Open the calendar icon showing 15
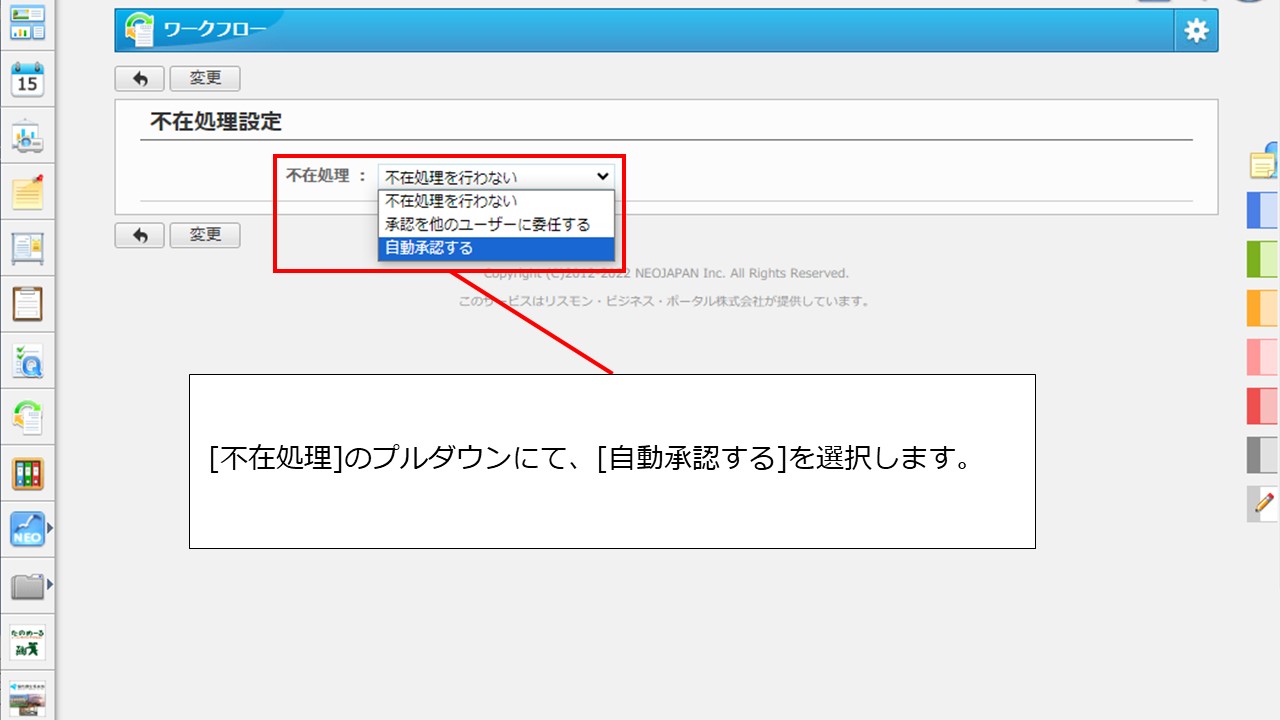Screen dimensions: 1280x720 coord(27,78)
